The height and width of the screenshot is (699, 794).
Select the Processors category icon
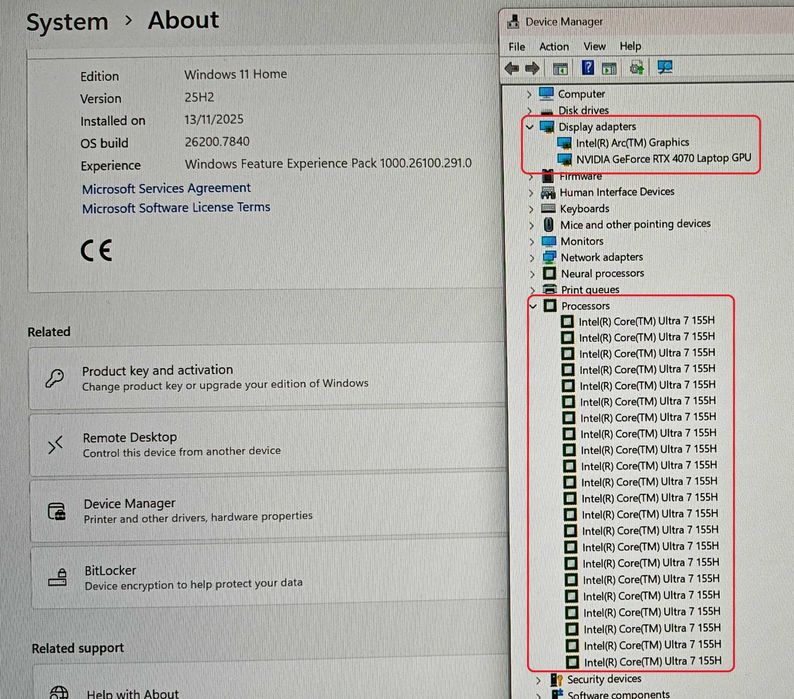[550, 305]
